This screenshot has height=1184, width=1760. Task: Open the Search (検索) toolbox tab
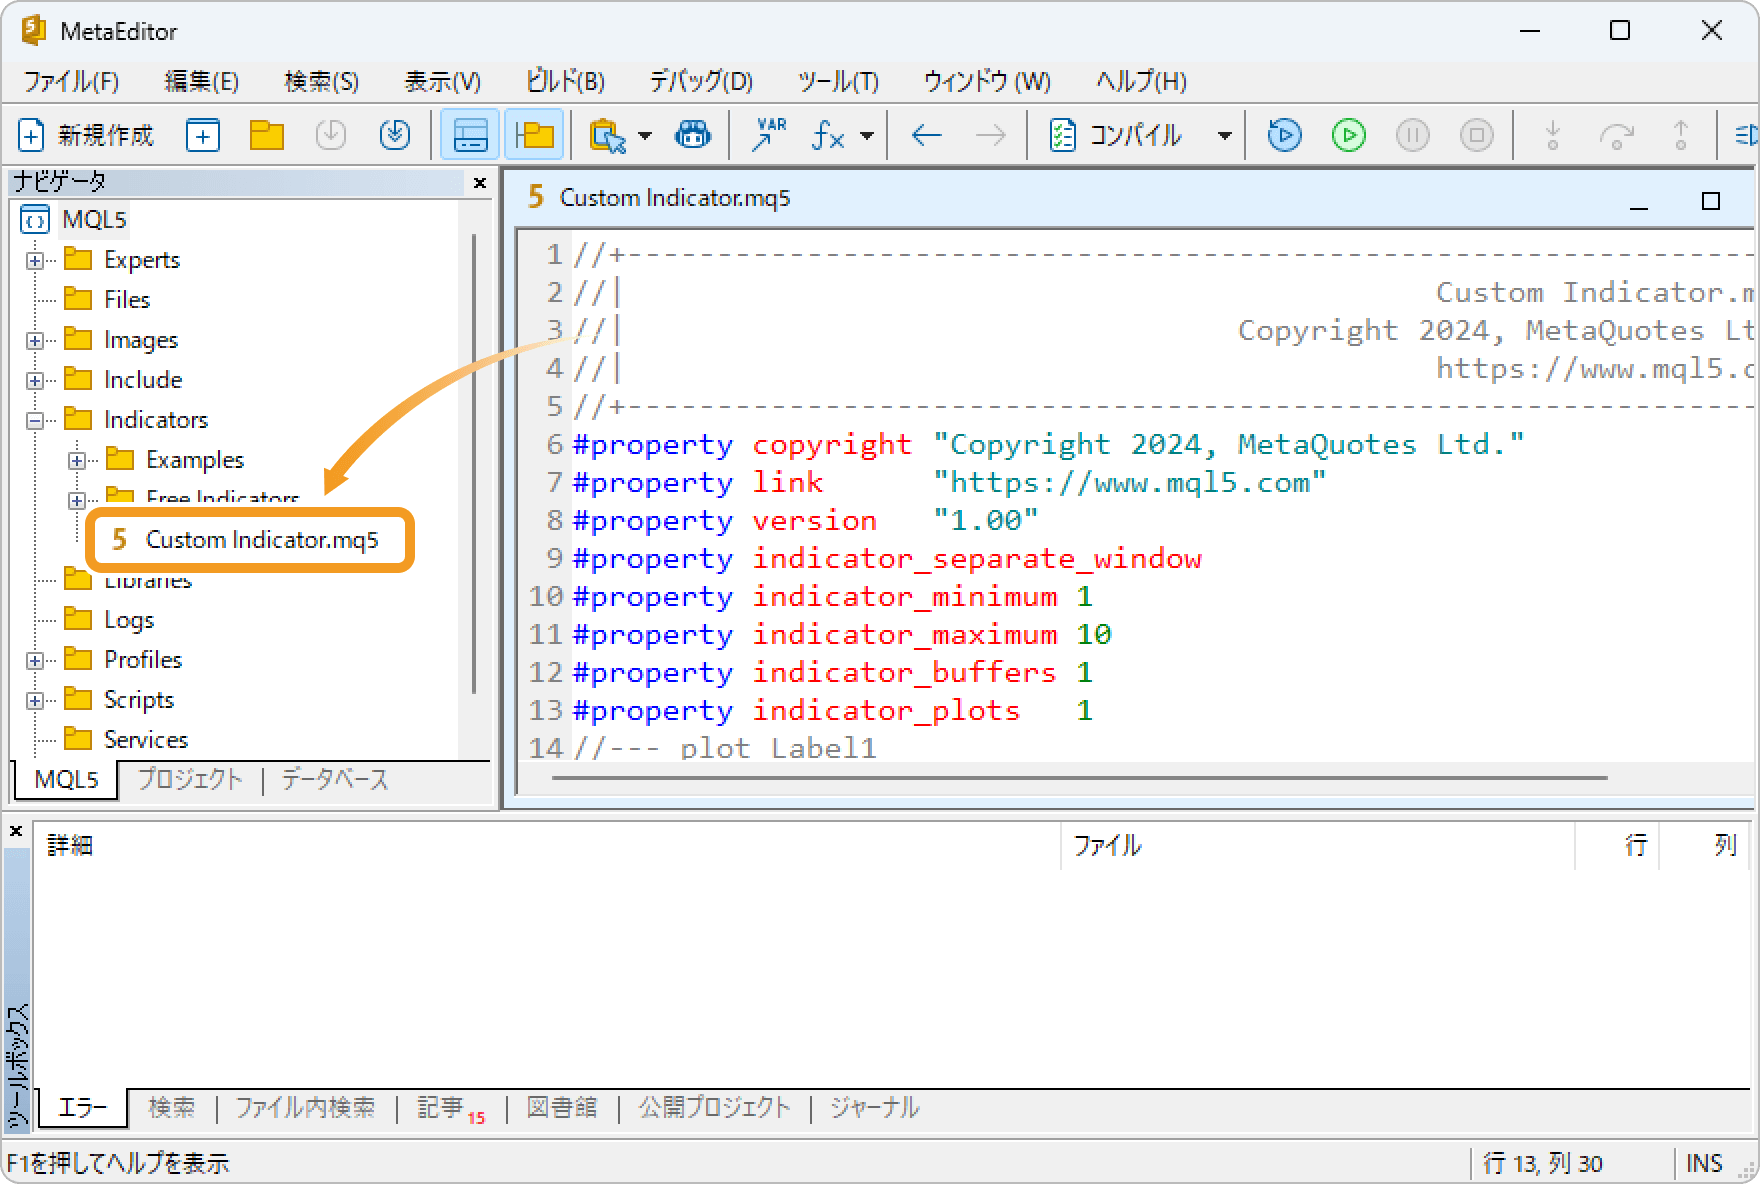coord(172,1107)
